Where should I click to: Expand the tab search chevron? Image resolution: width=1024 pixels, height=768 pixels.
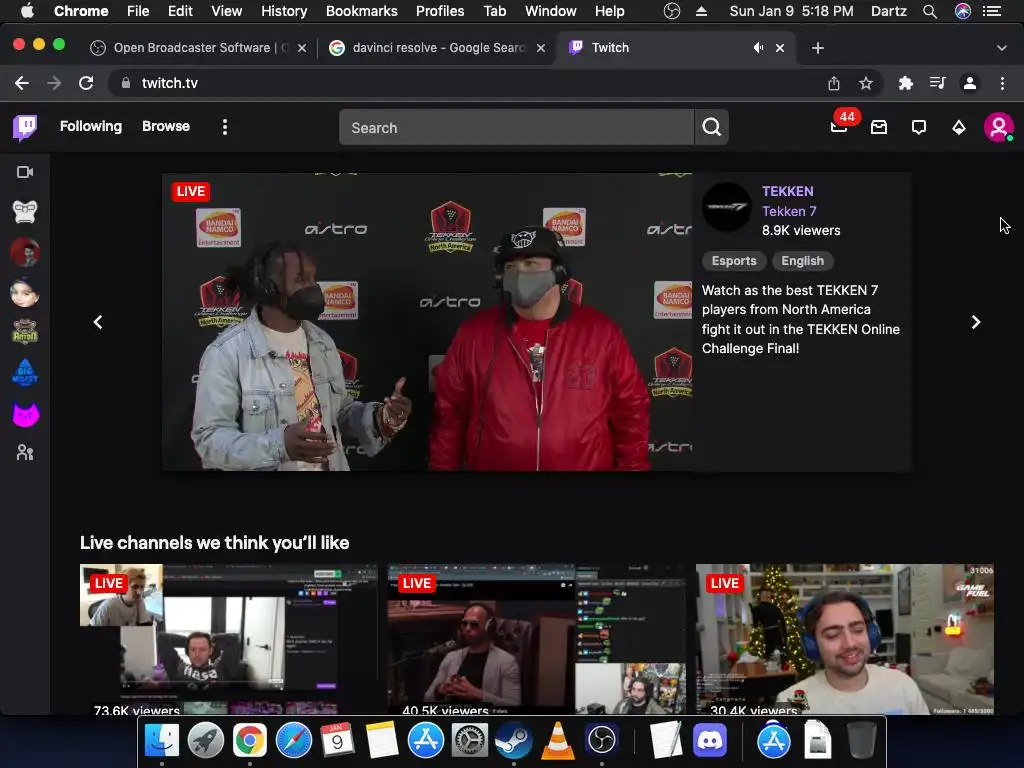(x=1002, y=48)
